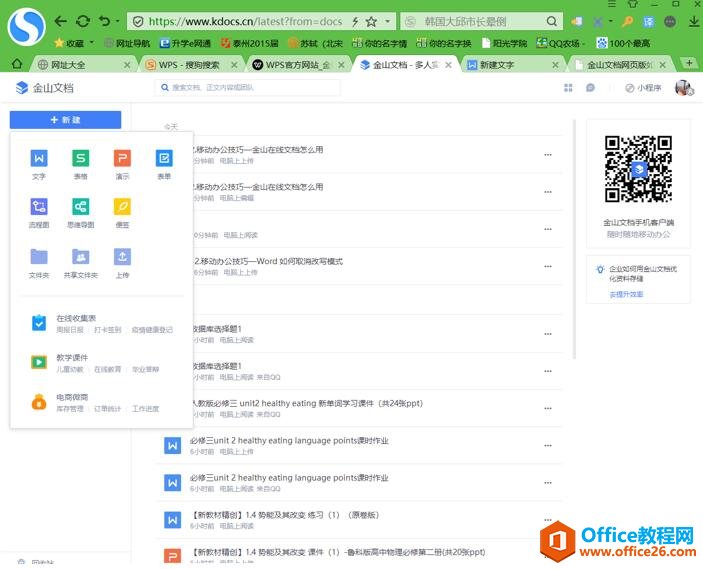Open the 小程序 link
The image size is (703, 569).
point(643,87)
